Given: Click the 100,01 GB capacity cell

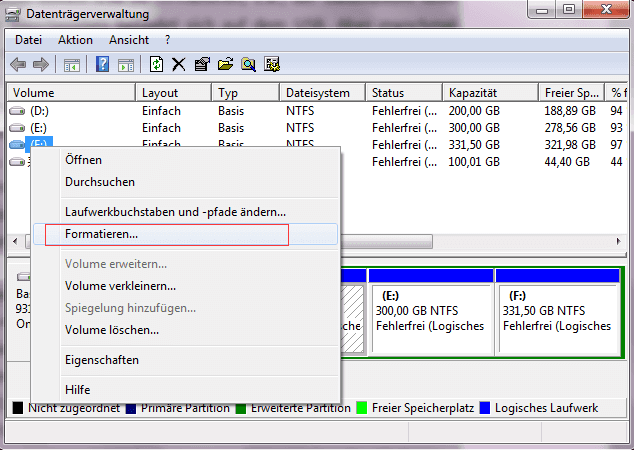Looking at the screenshot, I should [x=474, y=162].
